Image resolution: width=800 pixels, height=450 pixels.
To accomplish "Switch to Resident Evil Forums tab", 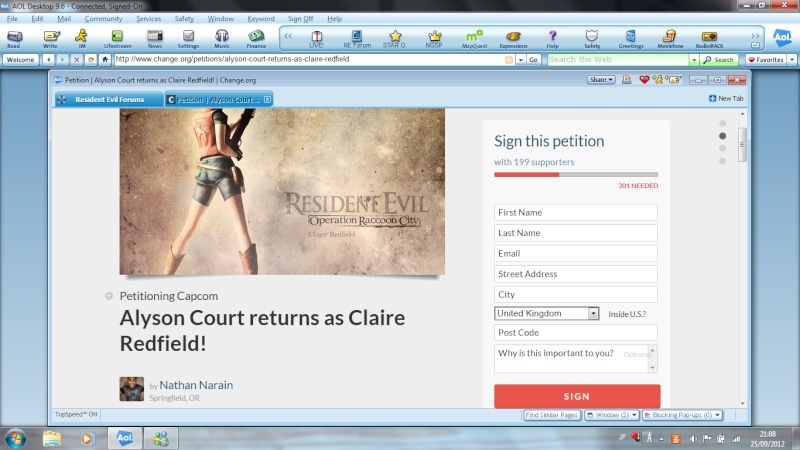I will 109,99.
